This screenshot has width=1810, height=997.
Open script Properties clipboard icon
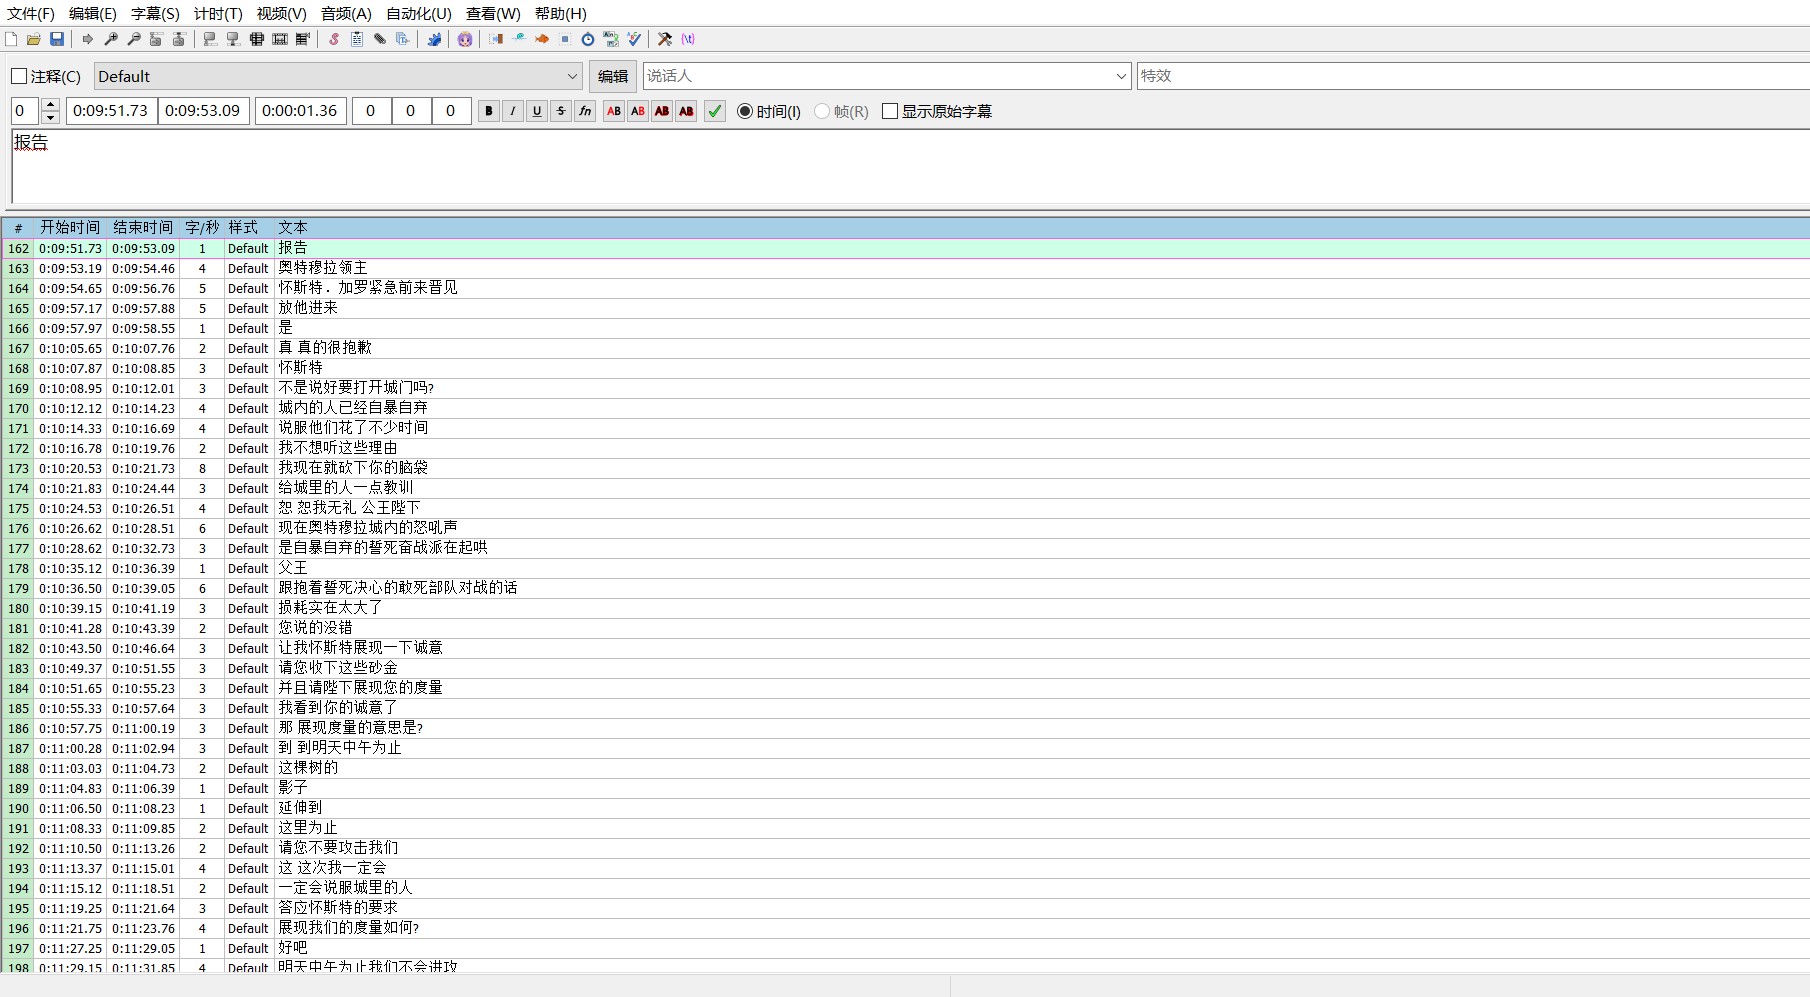point(357,39)
